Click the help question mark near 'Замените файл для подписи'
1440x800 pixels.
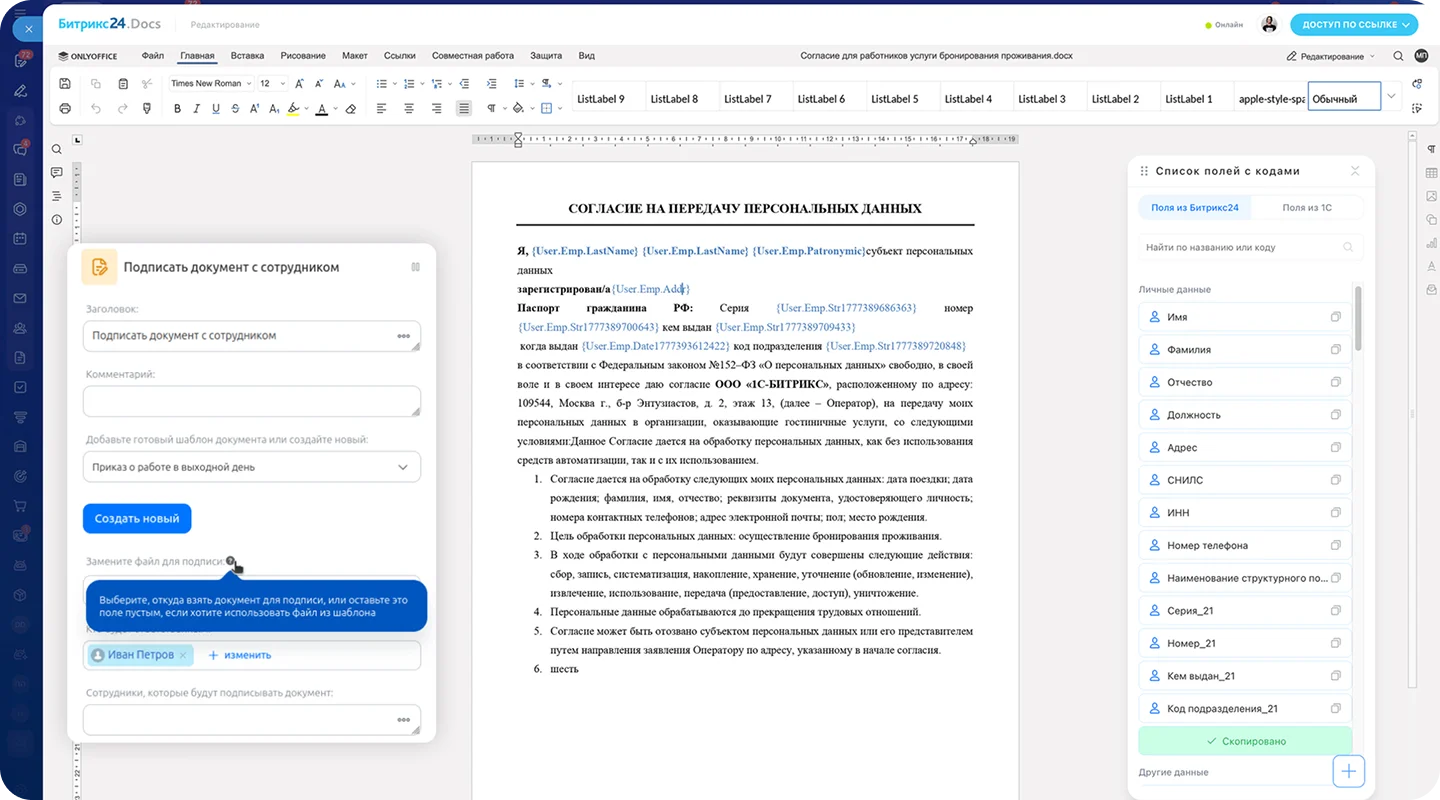coord(231,561)
